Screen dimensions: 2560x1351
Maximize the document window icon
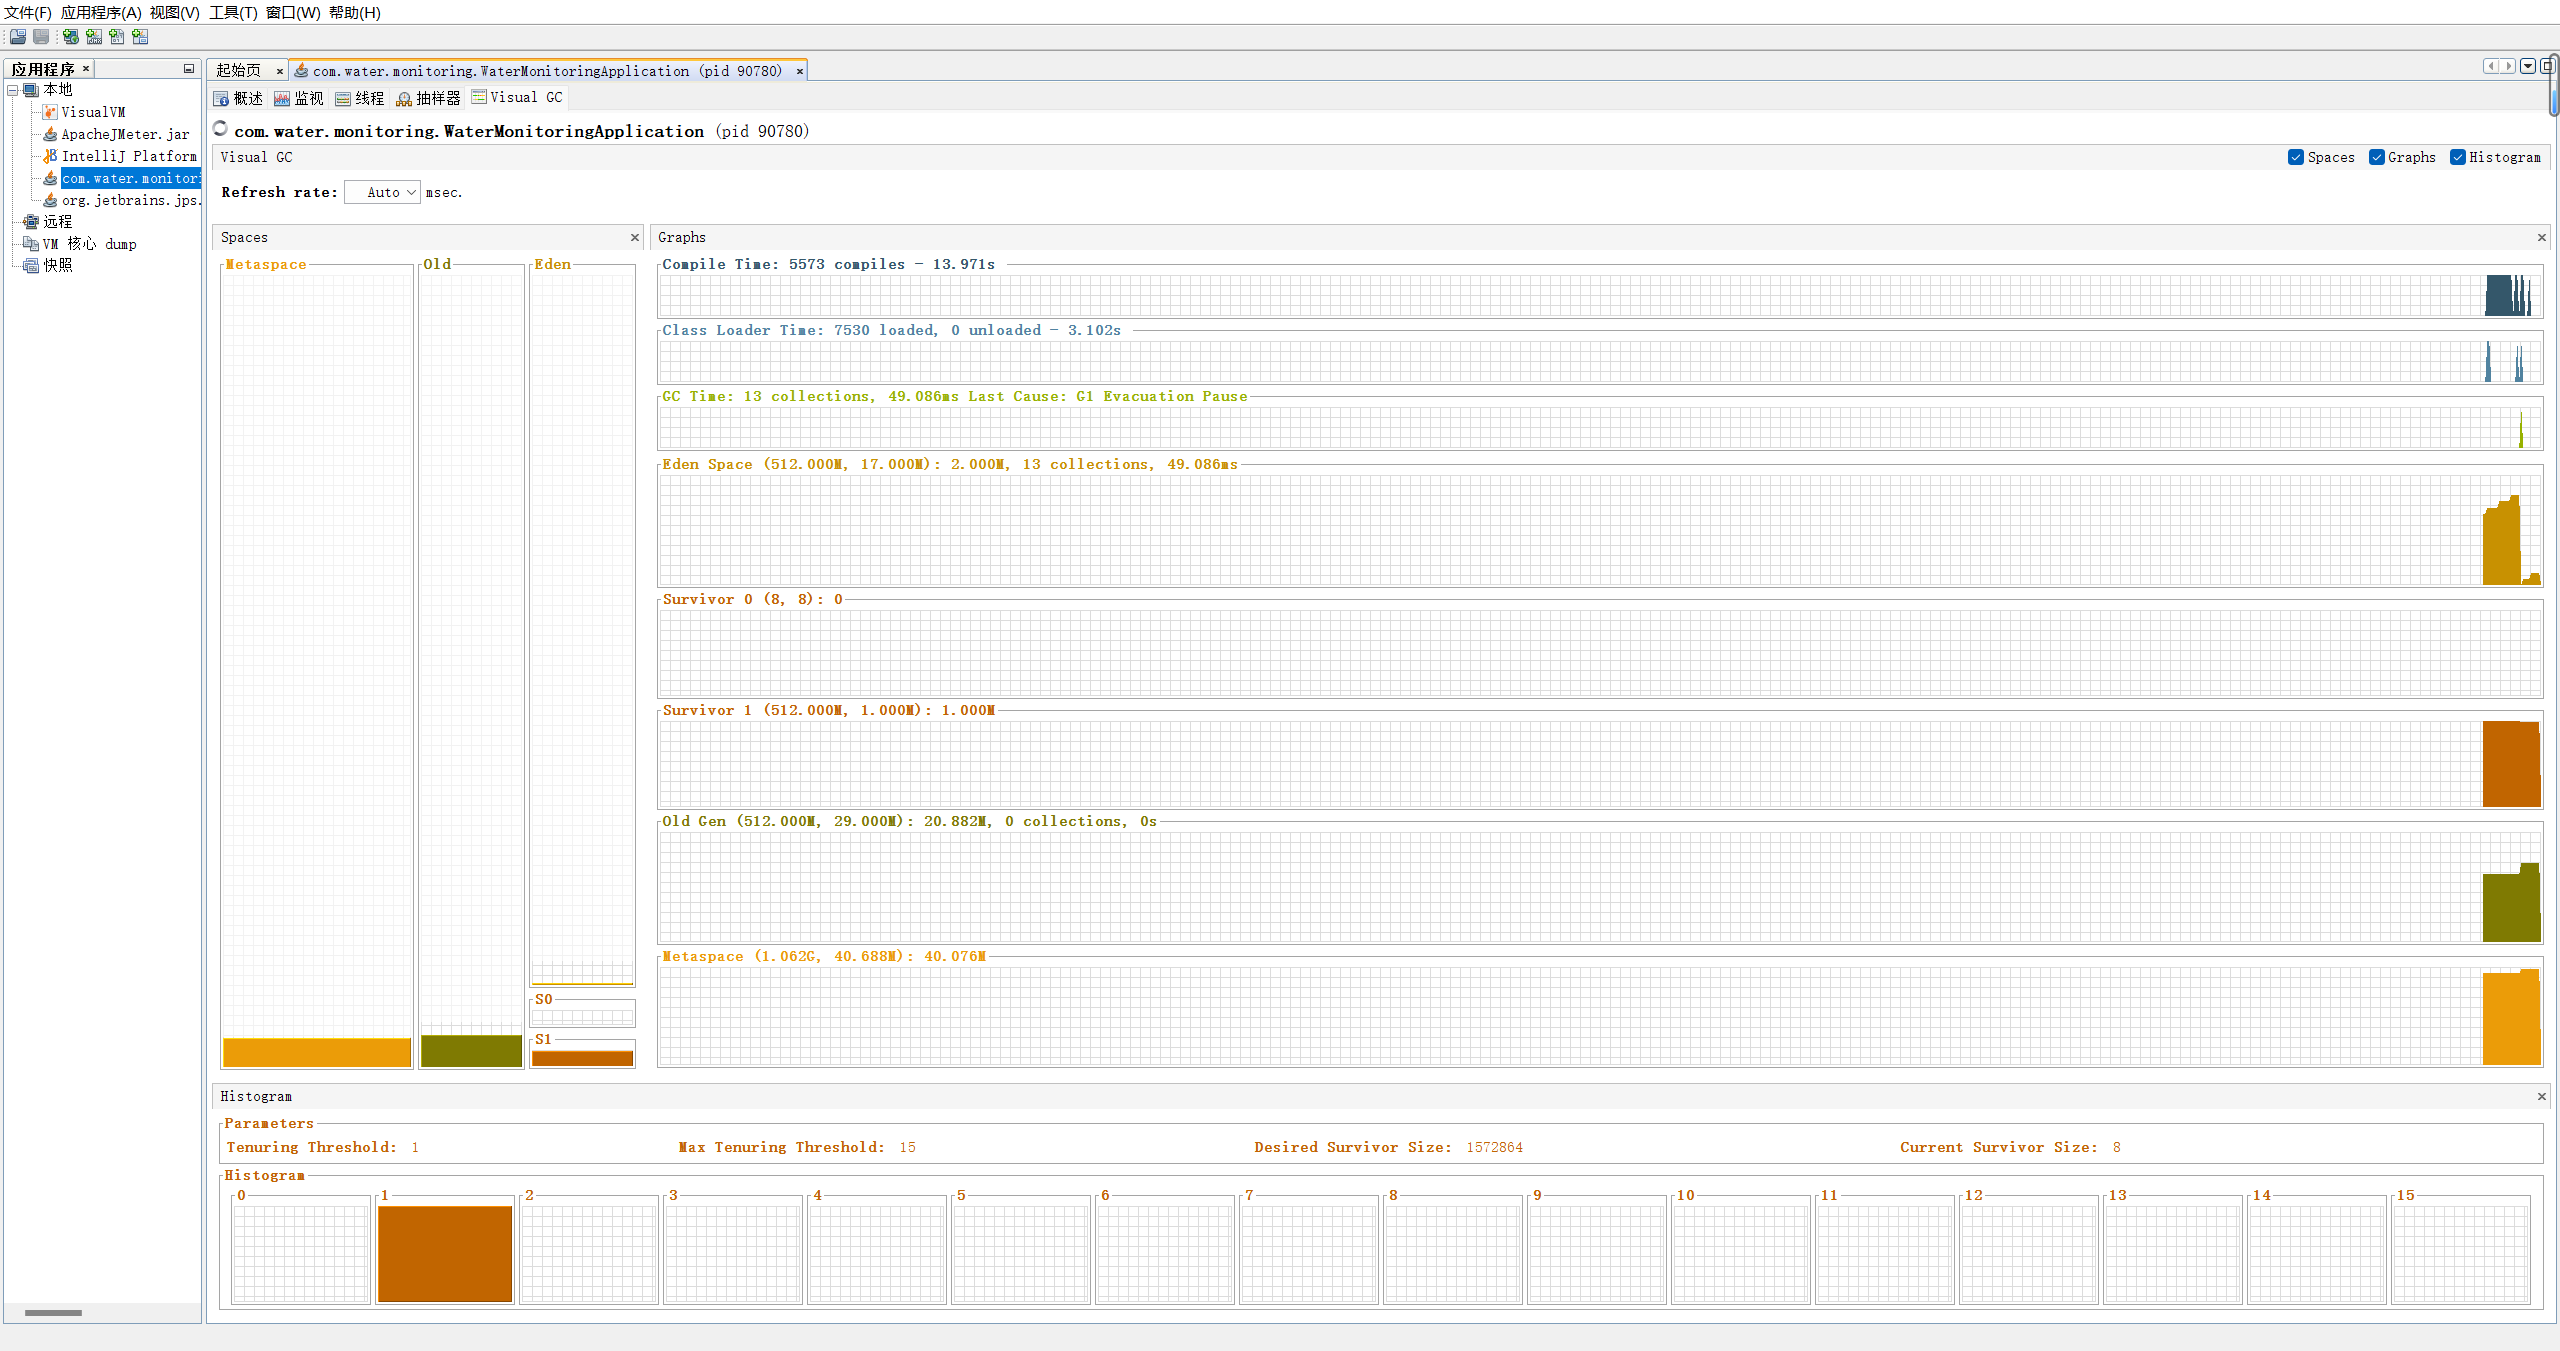2547,66
